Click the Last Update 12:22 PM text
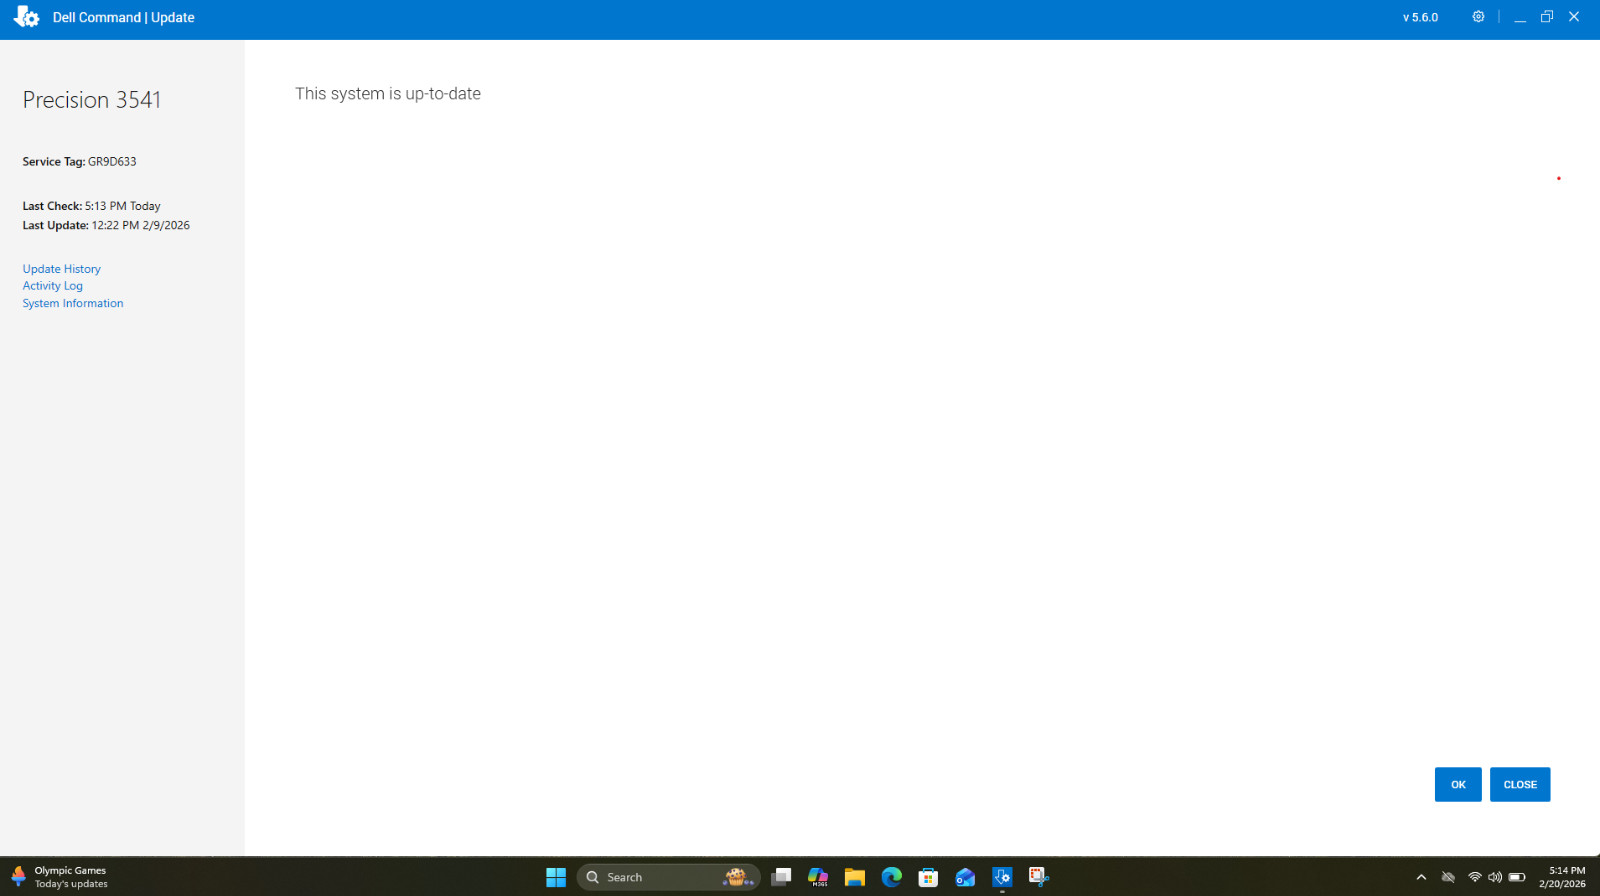 (x=106, y=226)
